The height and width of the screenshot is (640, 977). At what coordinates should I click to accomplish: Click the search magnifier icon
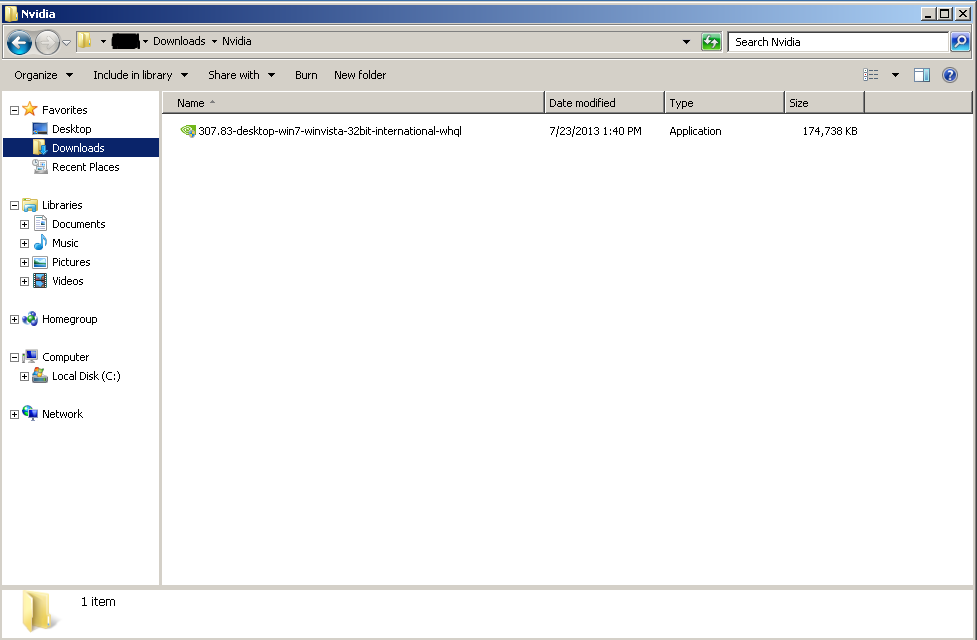click(x=960, y=42)
